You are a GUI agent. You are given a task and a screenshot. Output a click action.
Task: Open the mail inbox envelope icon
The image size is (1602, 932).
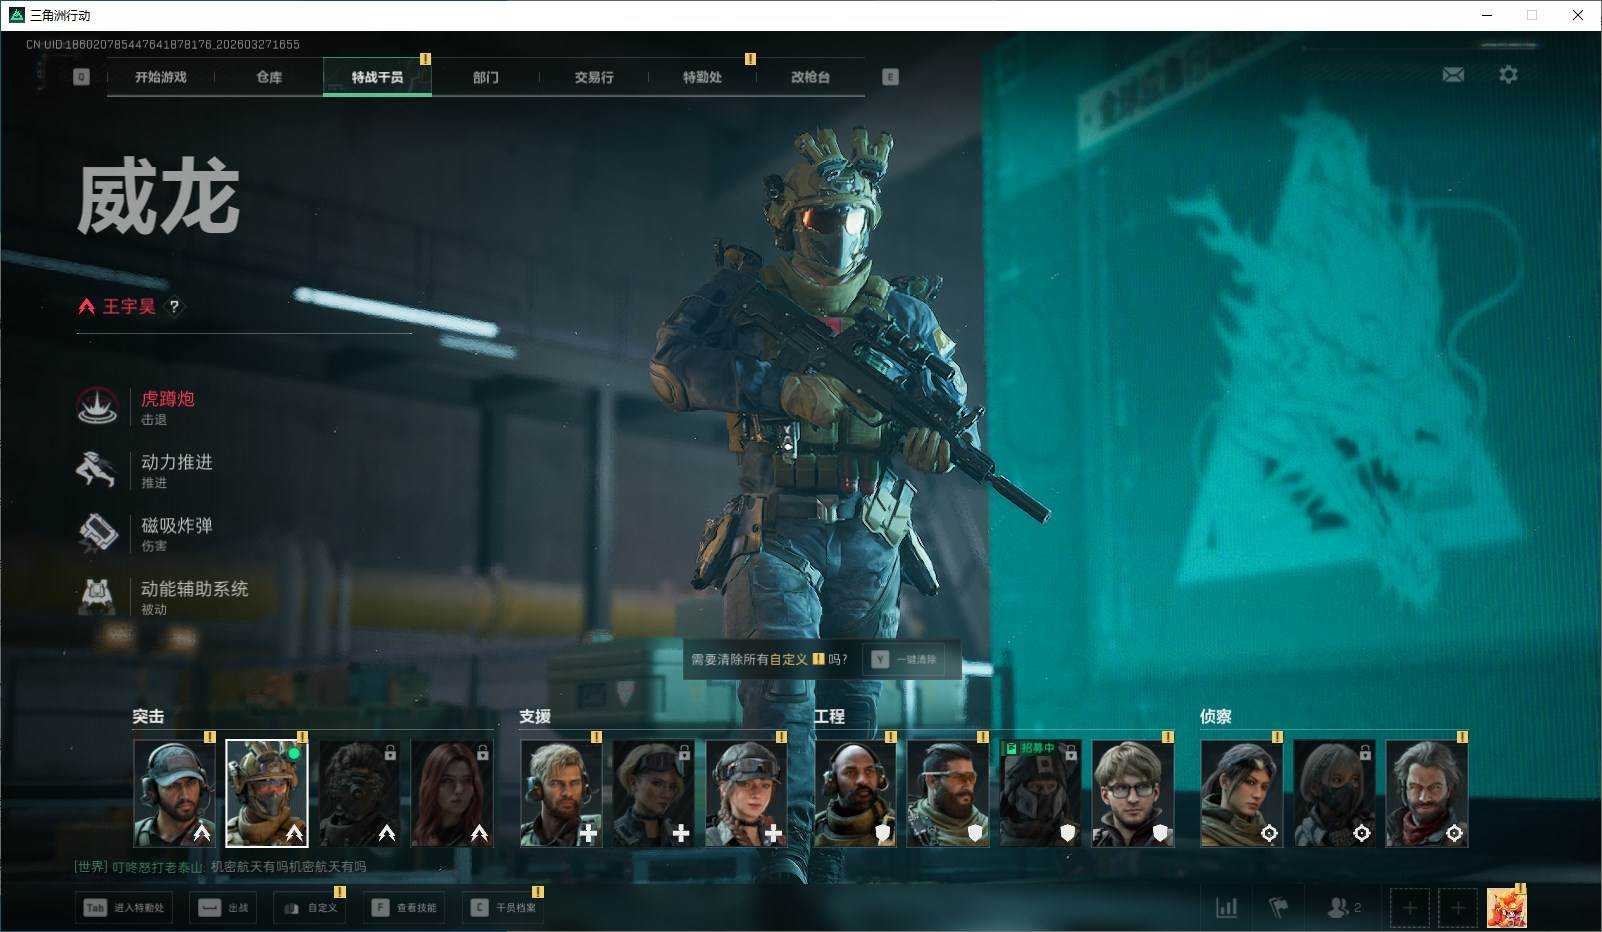1453,75
